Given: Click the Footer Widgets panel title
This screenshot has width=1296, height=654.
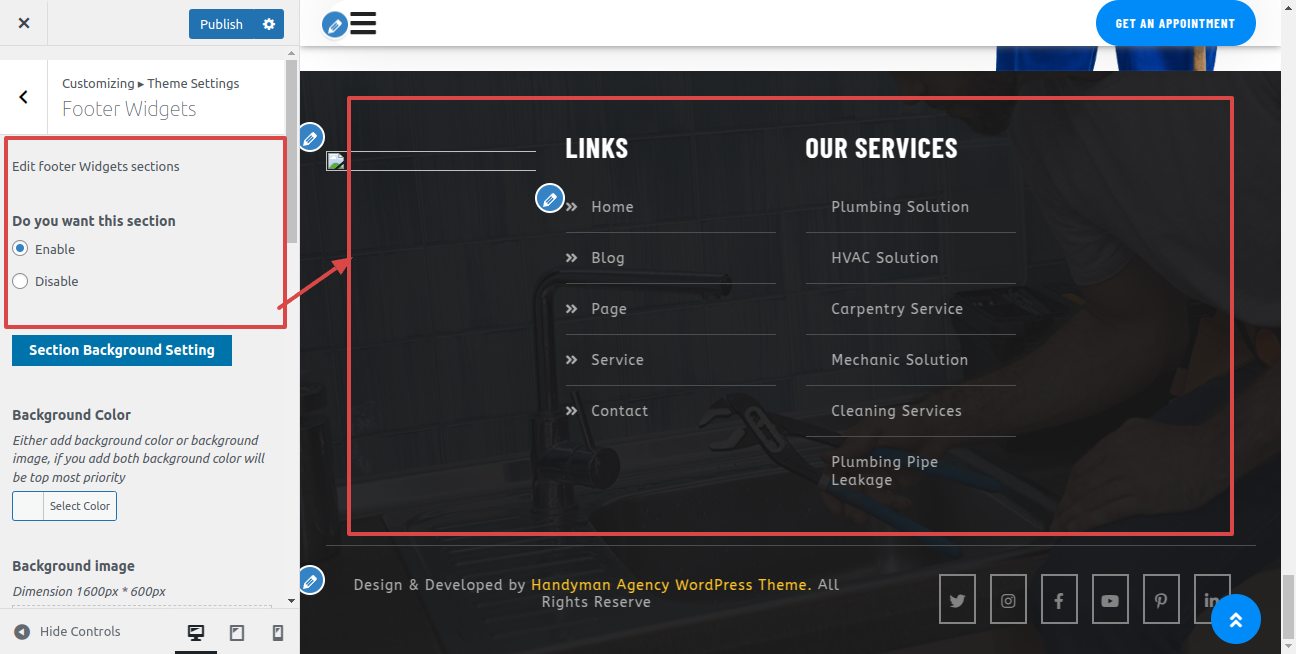Looking at the screenshot, I should [129, 109].
